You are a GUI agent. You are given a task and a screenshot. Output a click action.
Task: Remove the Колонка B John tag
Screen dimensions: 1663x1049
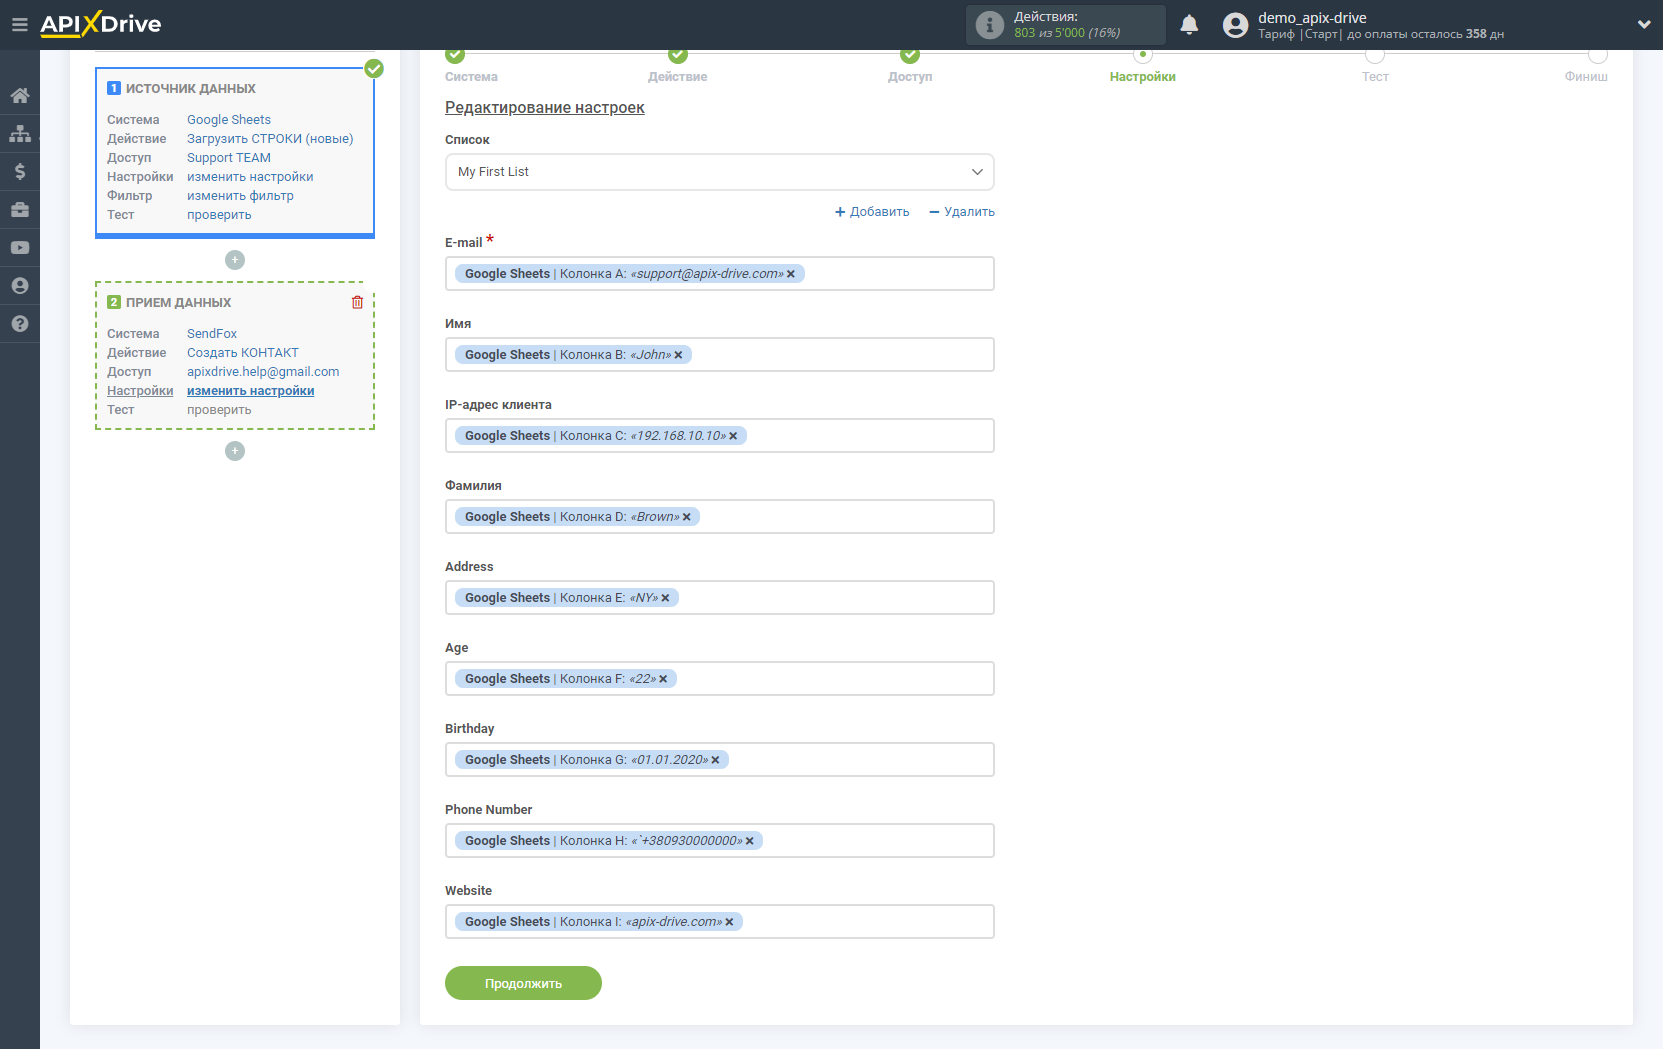pyautogui.click(x=678, y=355)
